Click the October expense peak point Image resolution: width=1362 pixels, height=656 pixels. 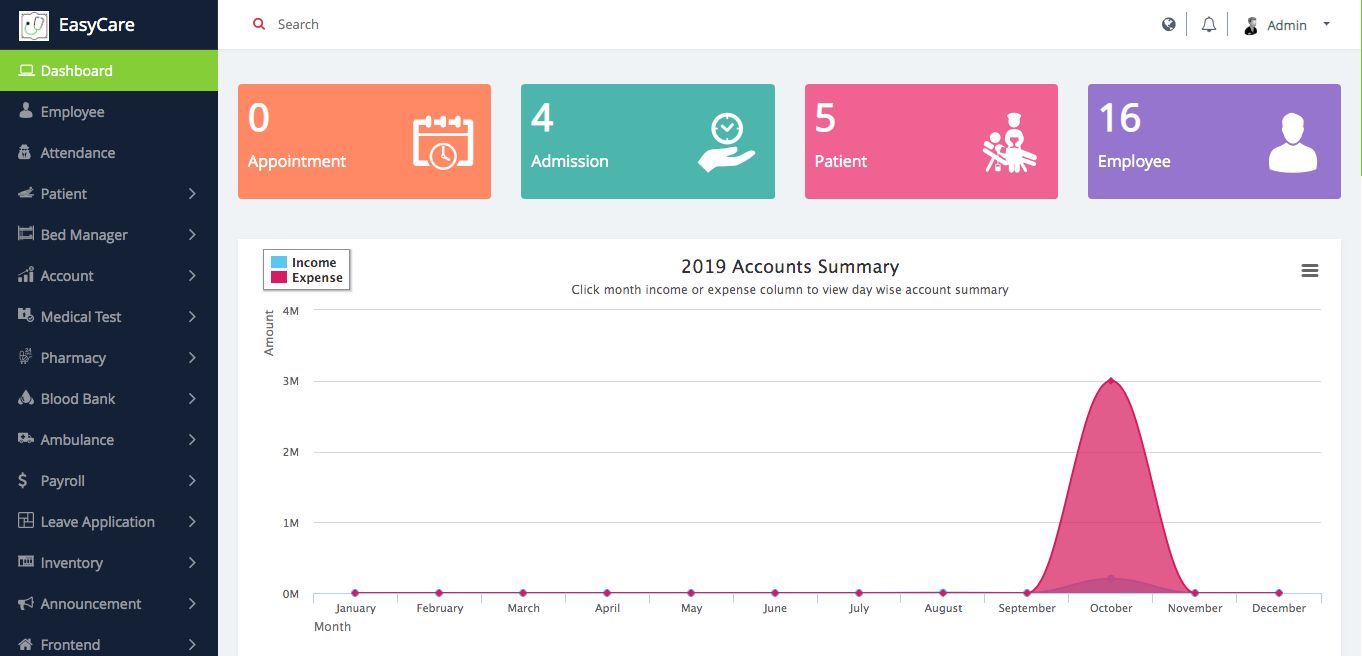coord(1111,381)
